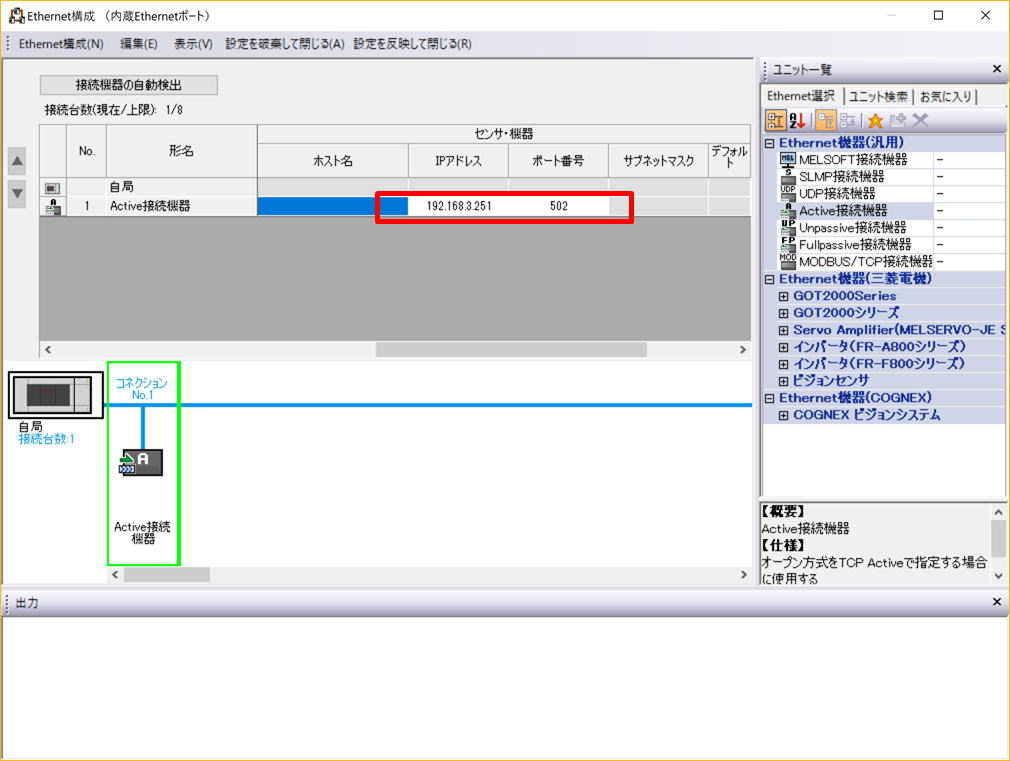The height and width of the screenshot is (761, 1010).
Task: Click the diagram's horizontal scrollbar thumb
Action: tap(167, 574)
